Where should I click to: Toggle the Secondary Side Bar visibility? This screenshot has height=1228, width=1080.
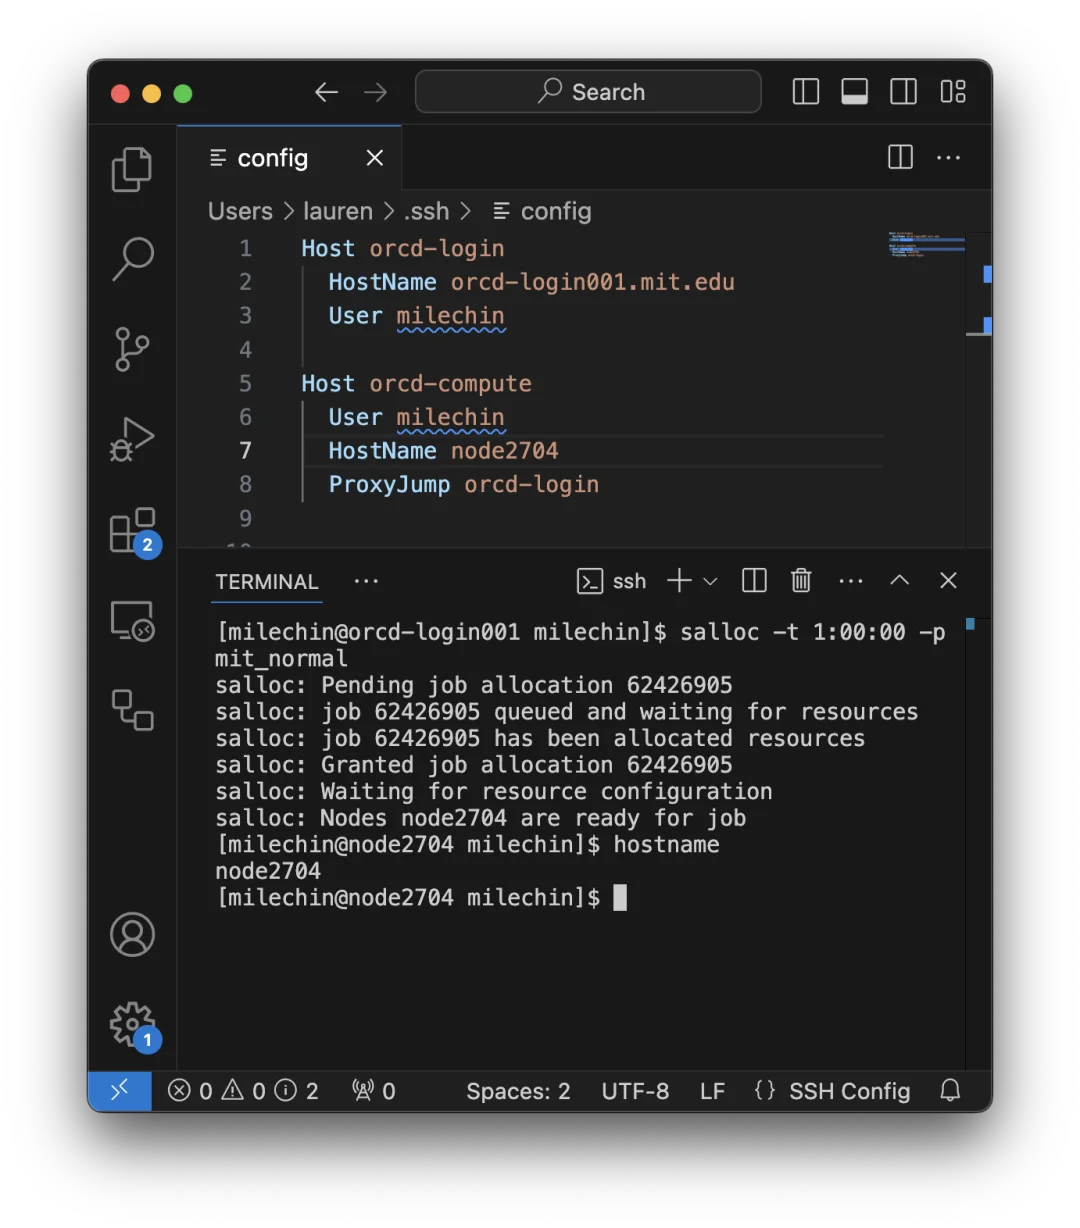903,91
